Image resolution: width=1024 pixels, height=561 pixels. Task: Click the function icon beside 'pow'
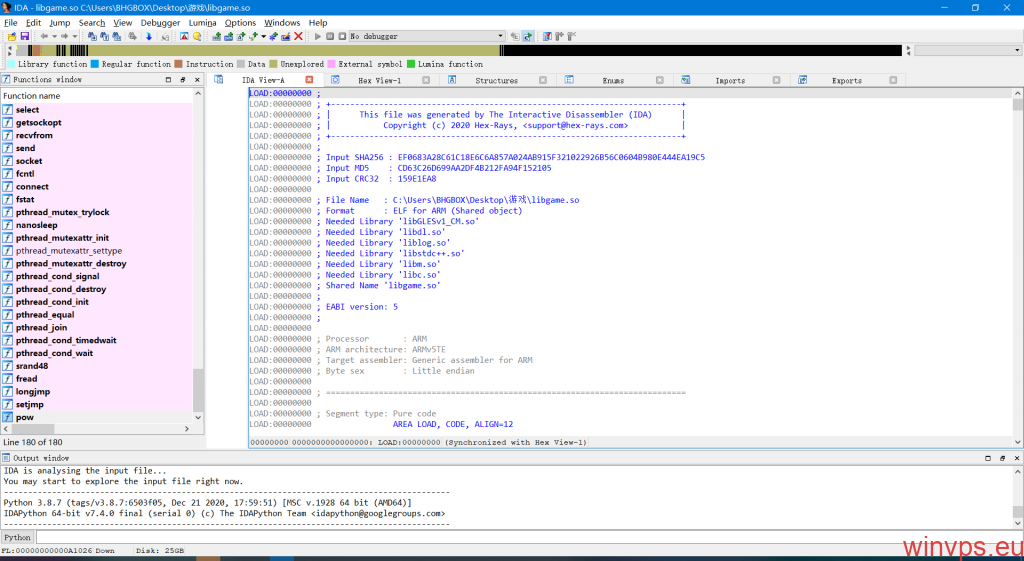[8, 417]
